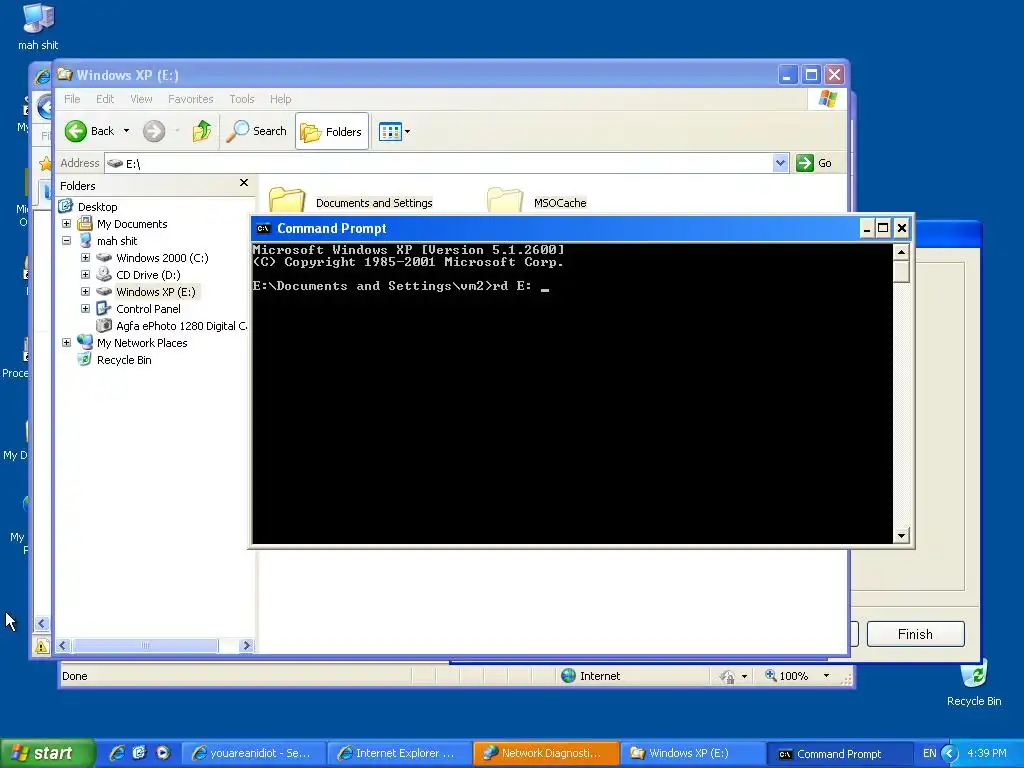Expand Windows 2000 (C:) node
This screenshot has height=768, width=1024.
[86, 257]
